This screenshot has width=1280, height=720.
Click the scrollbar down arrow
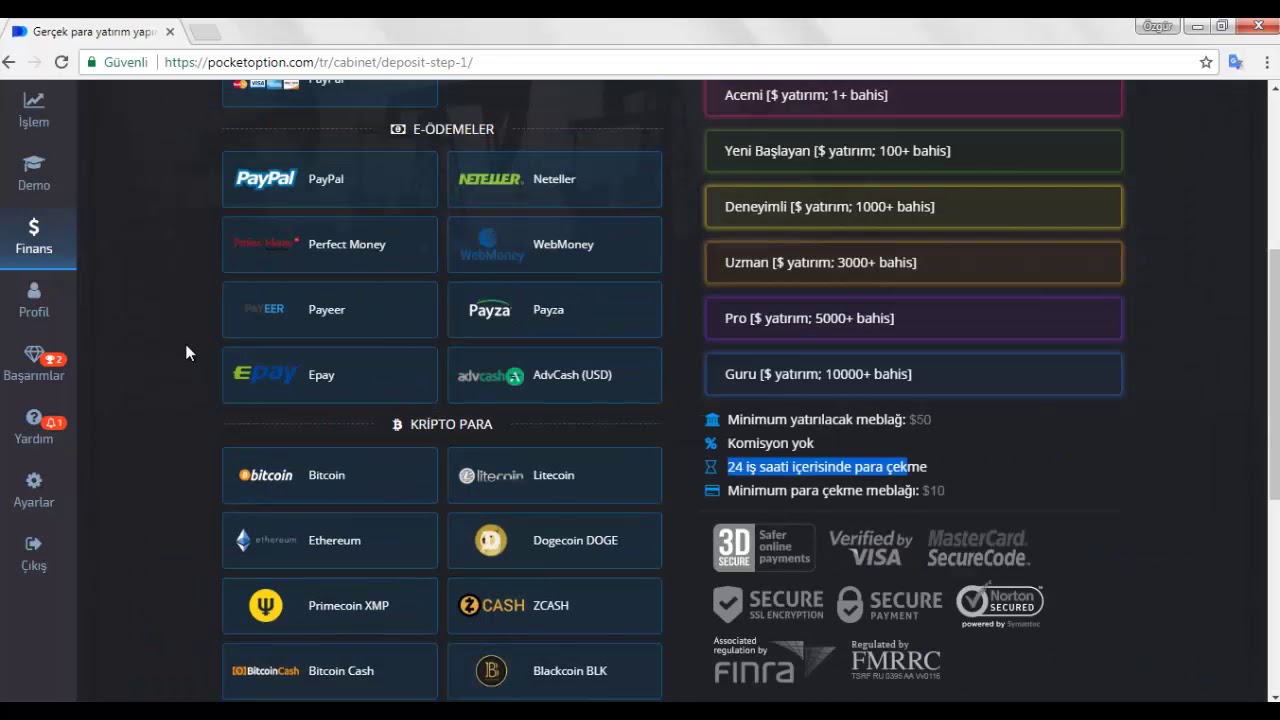click(1274, 696)
